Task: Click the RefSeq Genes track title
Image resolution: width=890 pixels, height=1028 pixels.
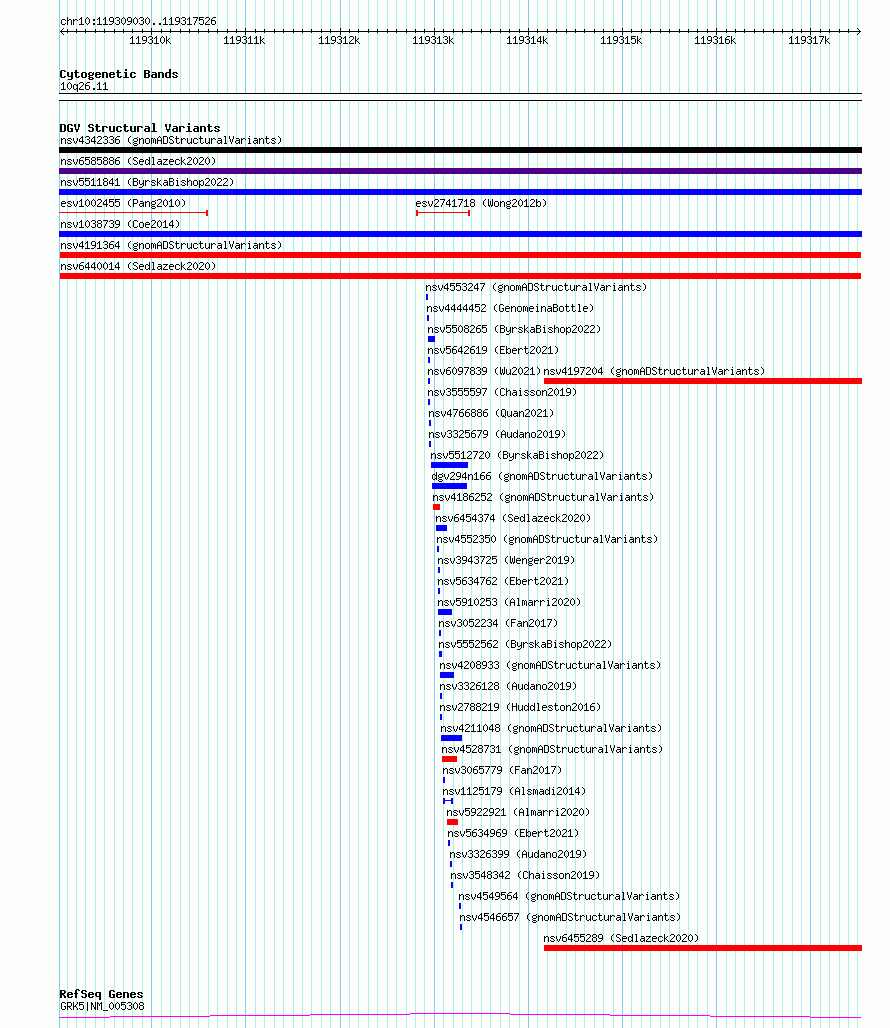Action: (102, 994)
